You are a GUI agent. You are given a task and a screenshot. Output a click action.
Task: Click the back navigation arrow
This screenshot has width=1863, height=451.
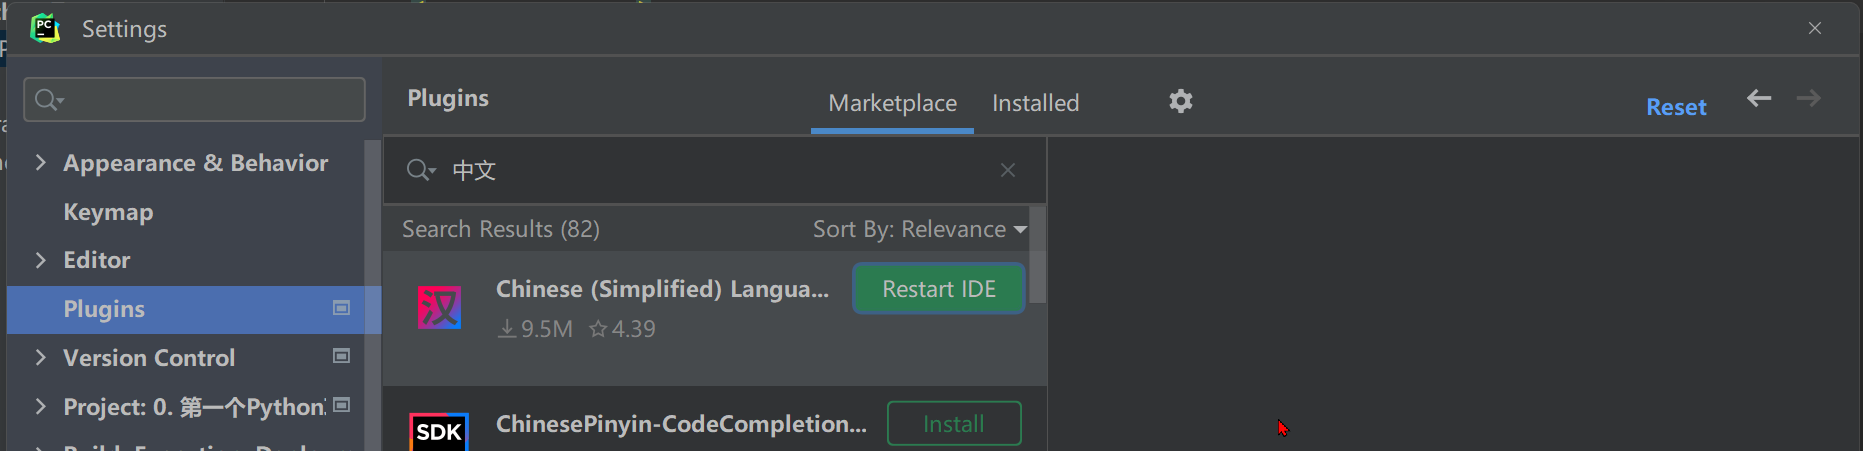[1759, 98]
